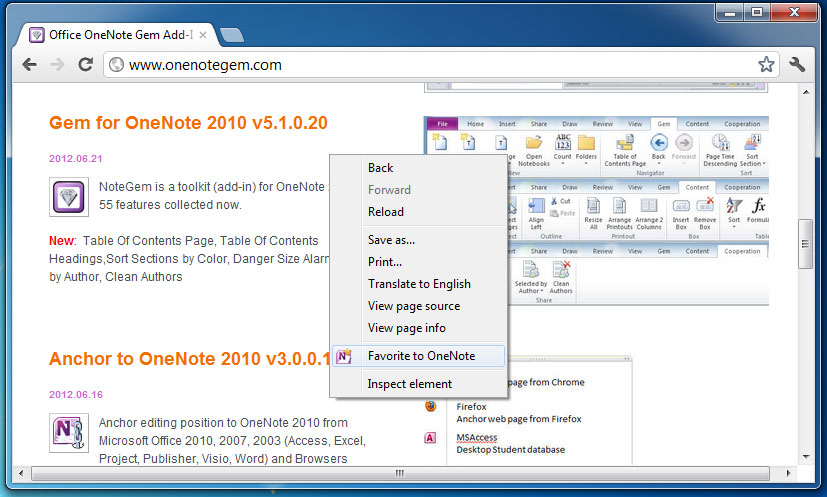Open the Gem for OneNote 2010 v5.1.0.20 heading link
The image size is (827, 497).
pos(188,123)
